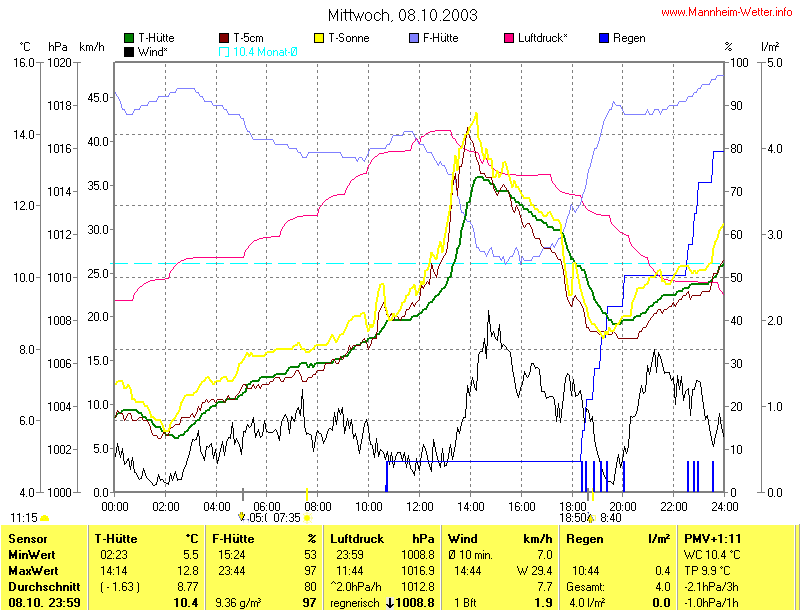Click the dark red T-5cm legend square

pos(225,38)
